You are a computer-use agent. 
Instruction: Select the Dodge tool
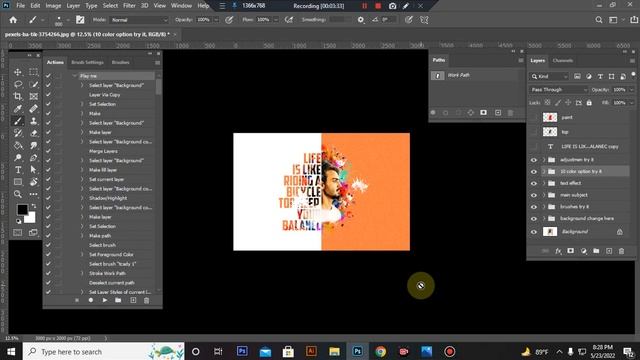18,158
